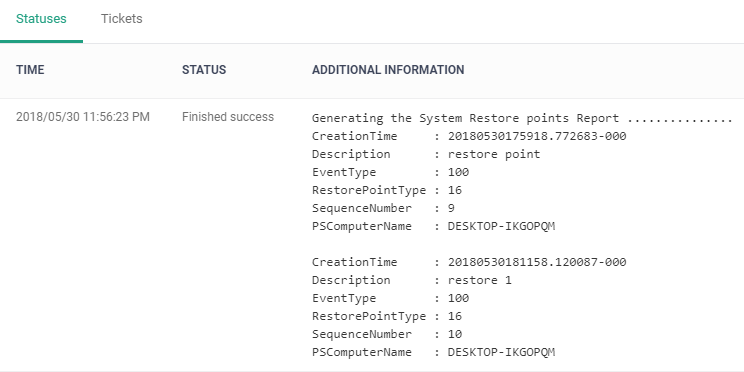Click the first RestorePointType 16 line

(x=387, y=190)
